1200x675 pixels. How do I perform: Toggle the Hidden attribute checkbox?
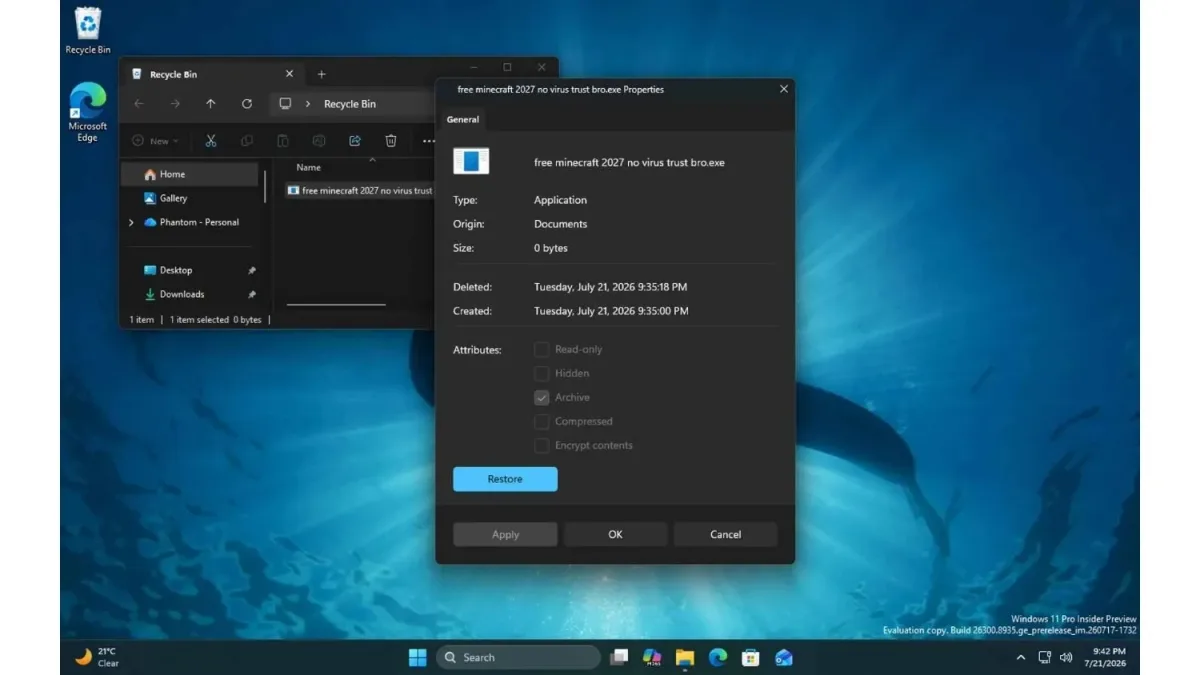(x=541, y=373)
